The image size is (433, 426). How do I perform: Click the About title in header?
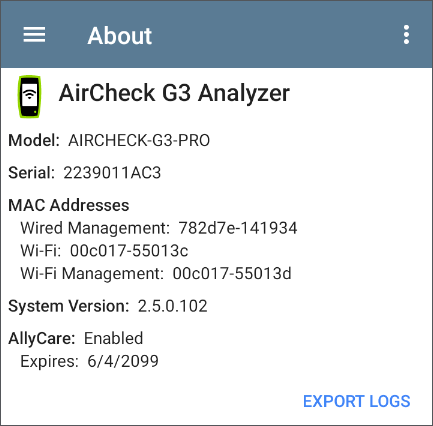coord(120,36)
